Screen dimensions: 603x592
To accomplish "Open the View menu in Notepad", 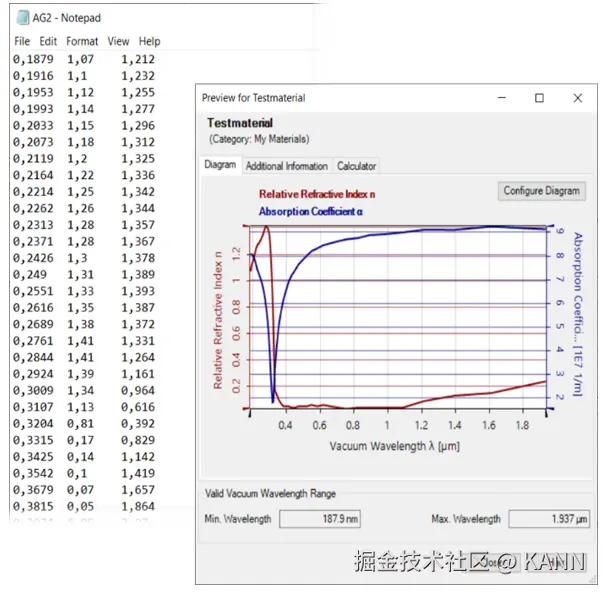I will click(118, 41).
